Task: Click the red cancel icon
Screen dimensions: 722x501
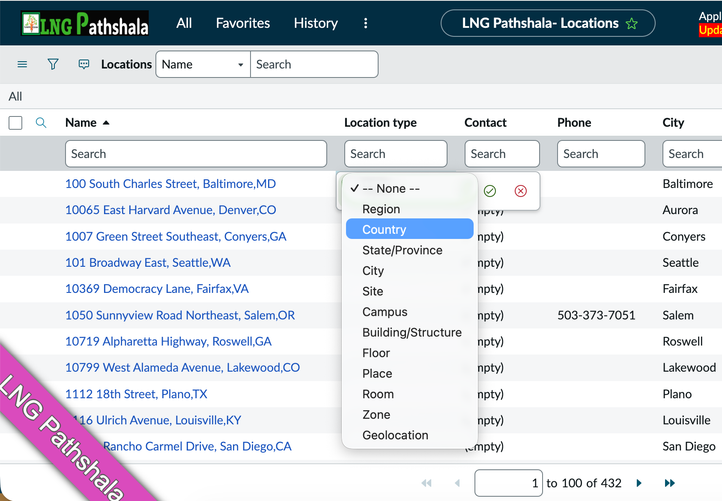Action: click(x=520, y=191)
